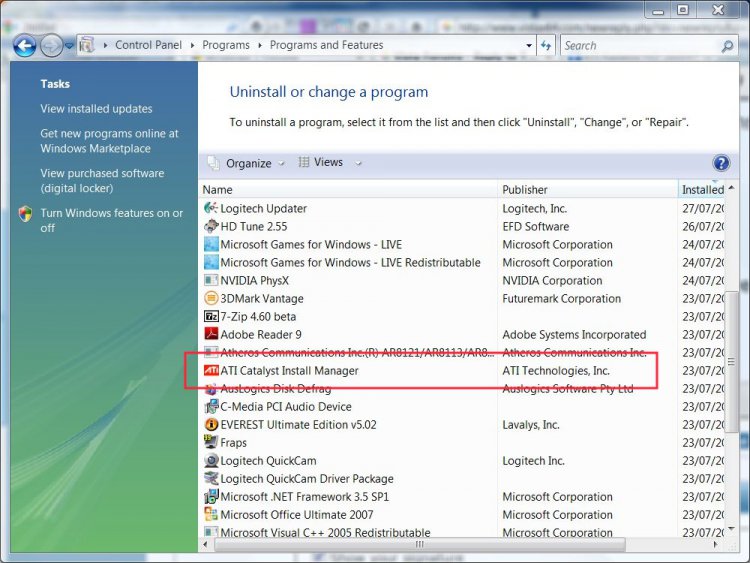
Task: Click the horizontal scrollbar right arrow
Action: pos(716,544)
